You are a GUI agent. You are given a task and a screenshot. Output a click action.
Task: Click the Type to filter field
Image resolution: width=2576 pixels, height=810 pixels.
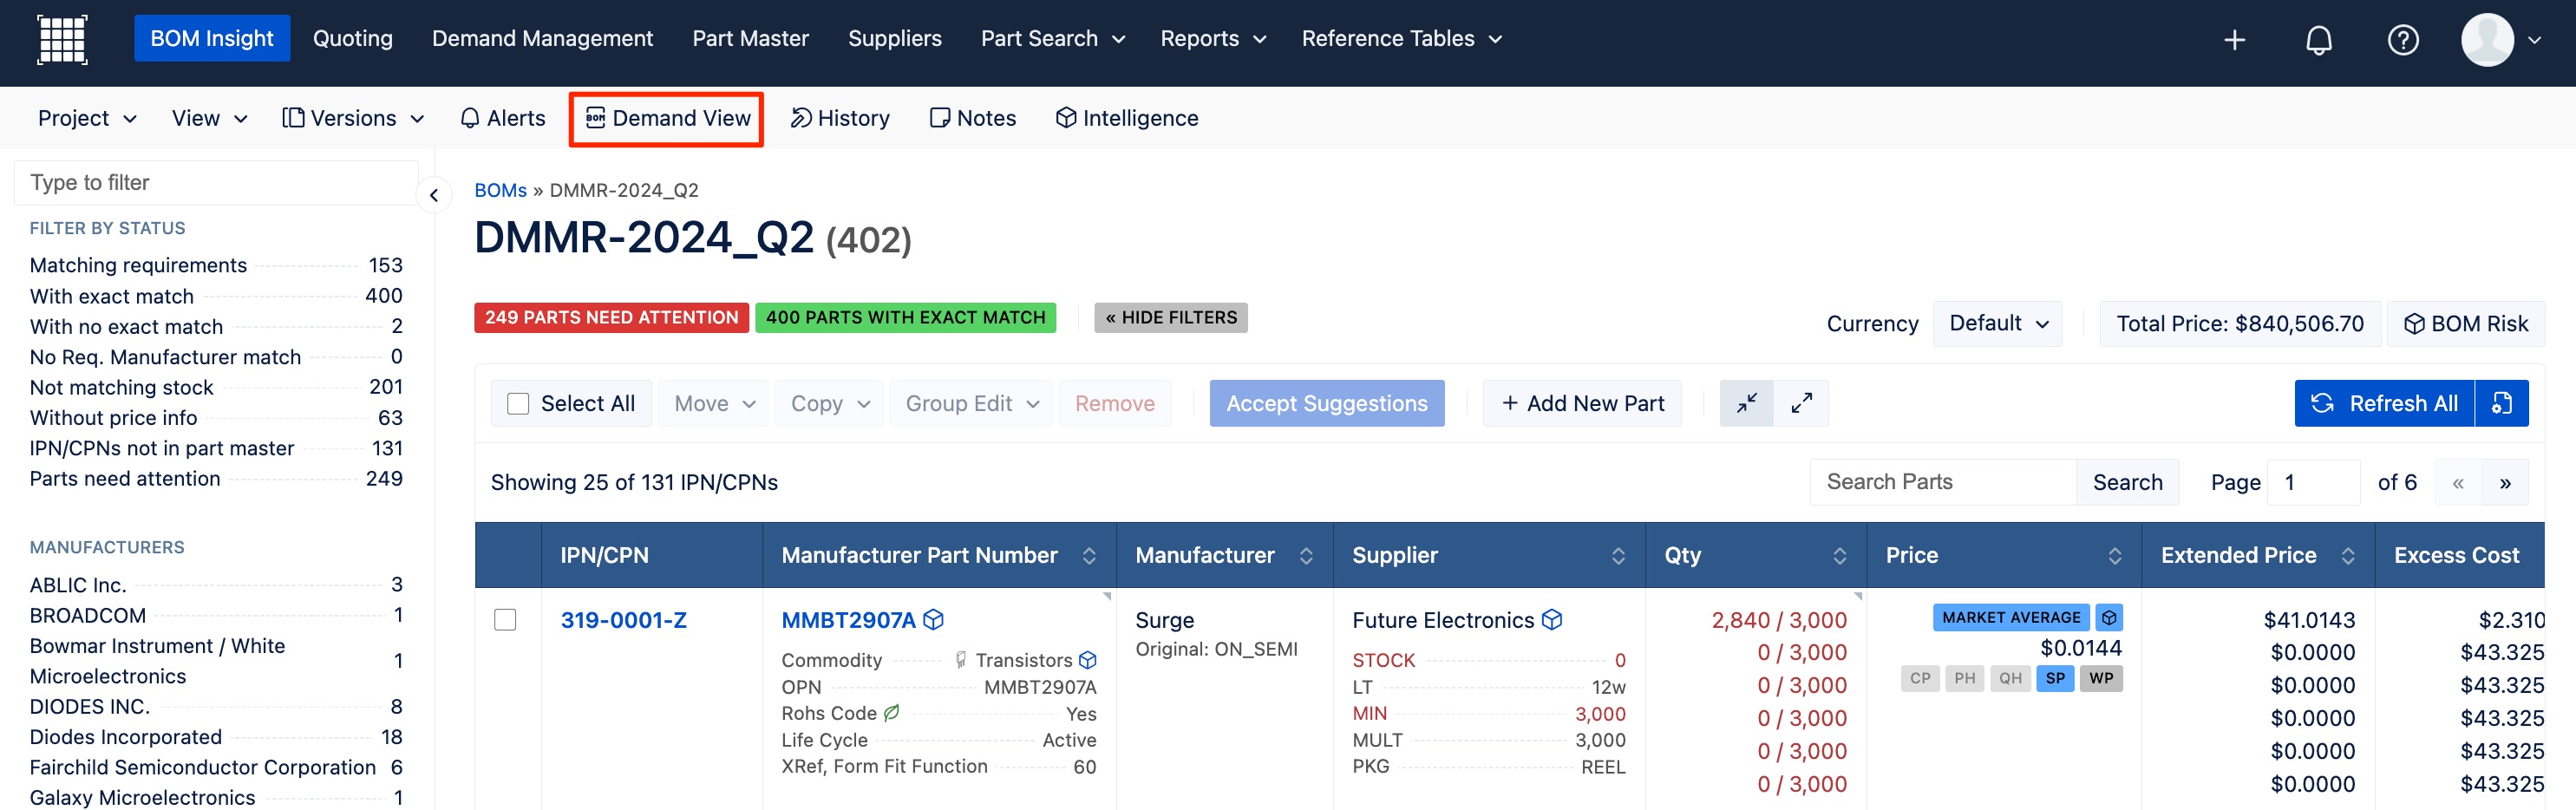215,183
